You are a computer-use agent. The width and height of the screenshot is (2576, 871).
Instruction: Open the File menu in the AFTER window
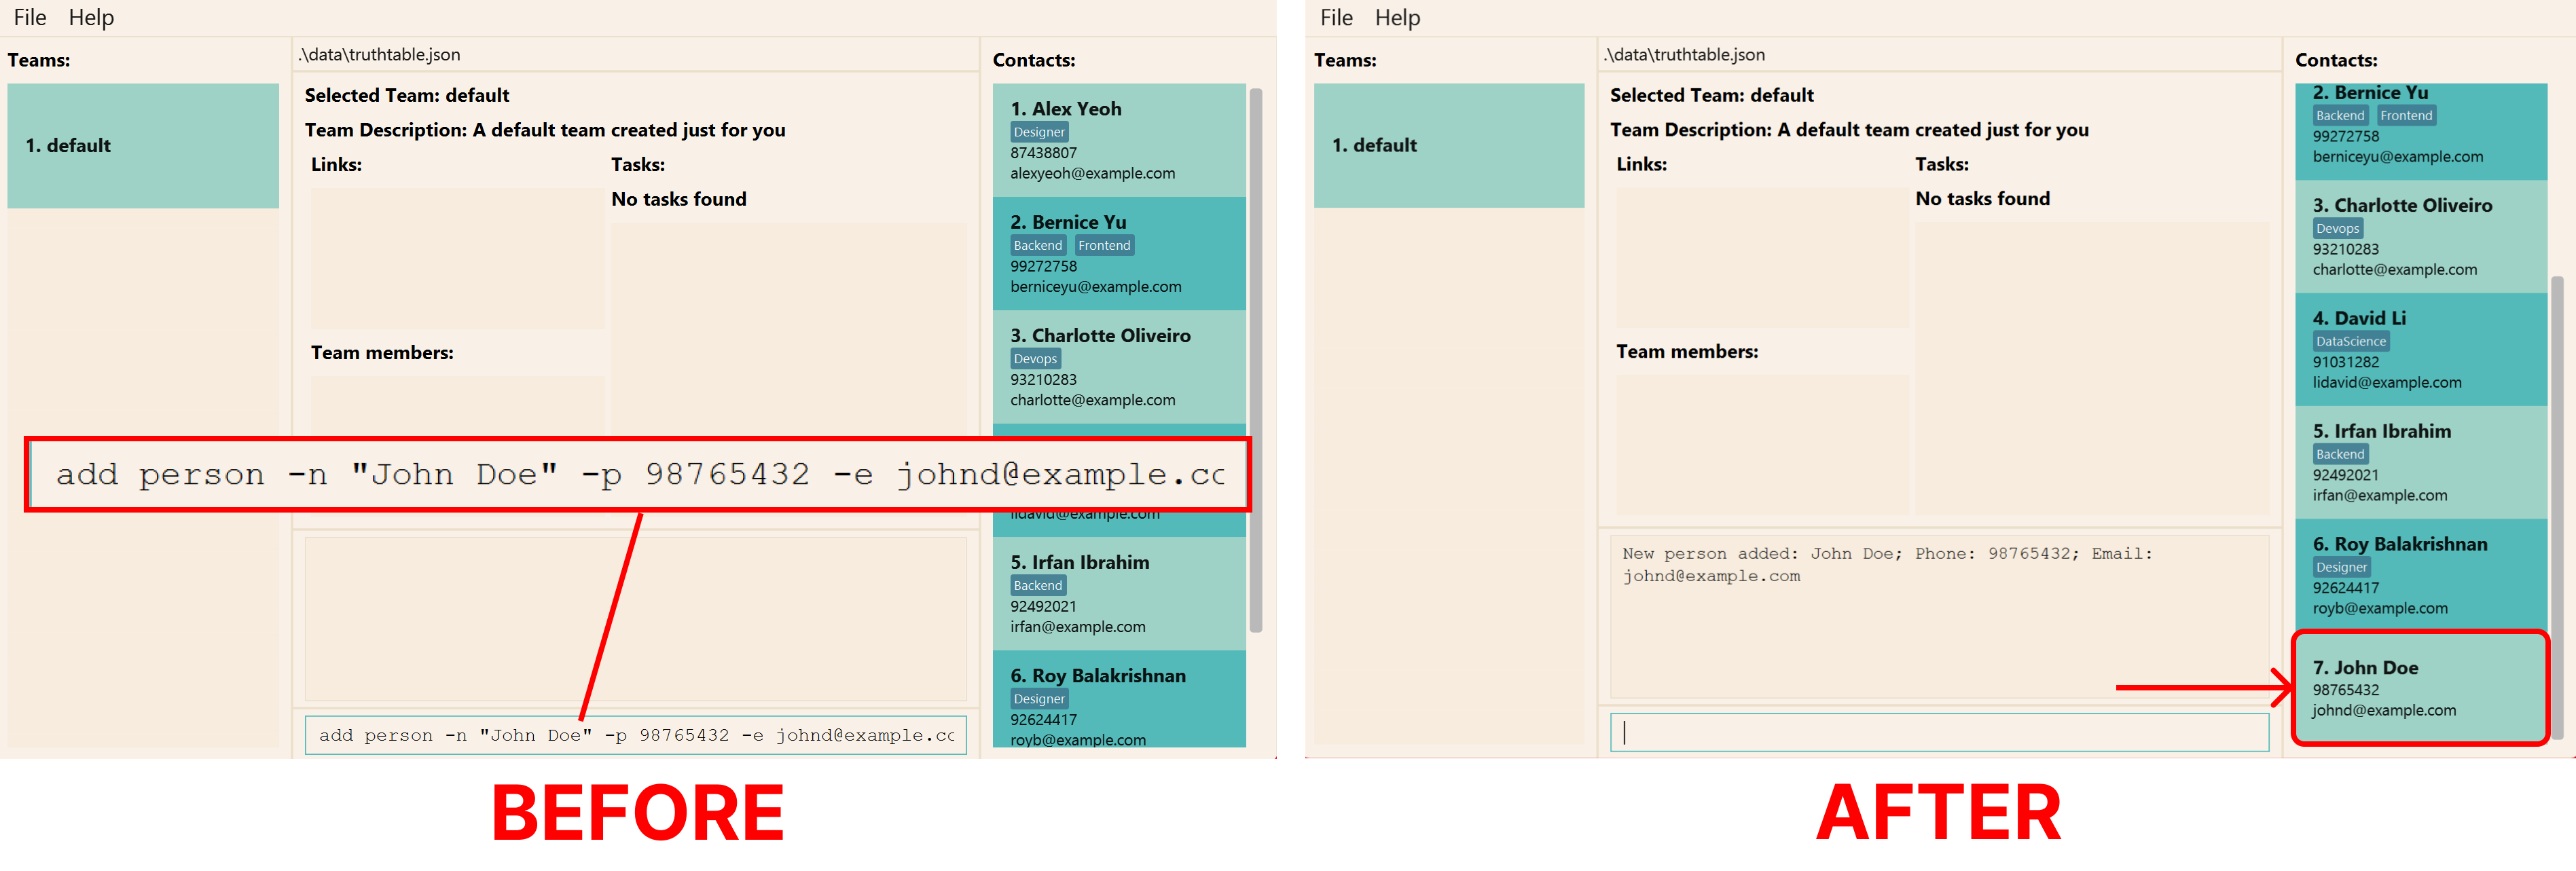pyautogui.click(x=1336, y=17)
